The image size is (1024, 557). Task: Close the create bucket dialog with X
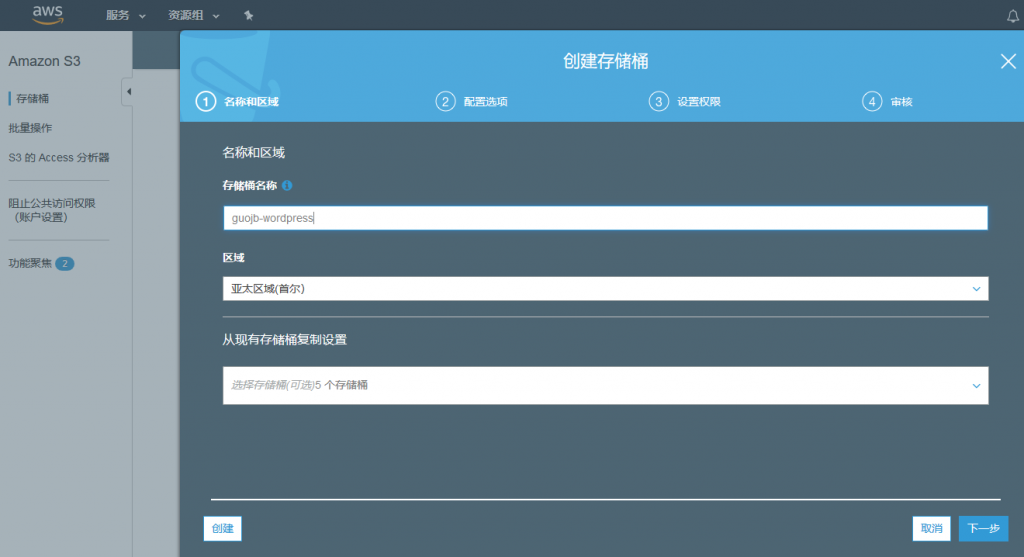1008,61
